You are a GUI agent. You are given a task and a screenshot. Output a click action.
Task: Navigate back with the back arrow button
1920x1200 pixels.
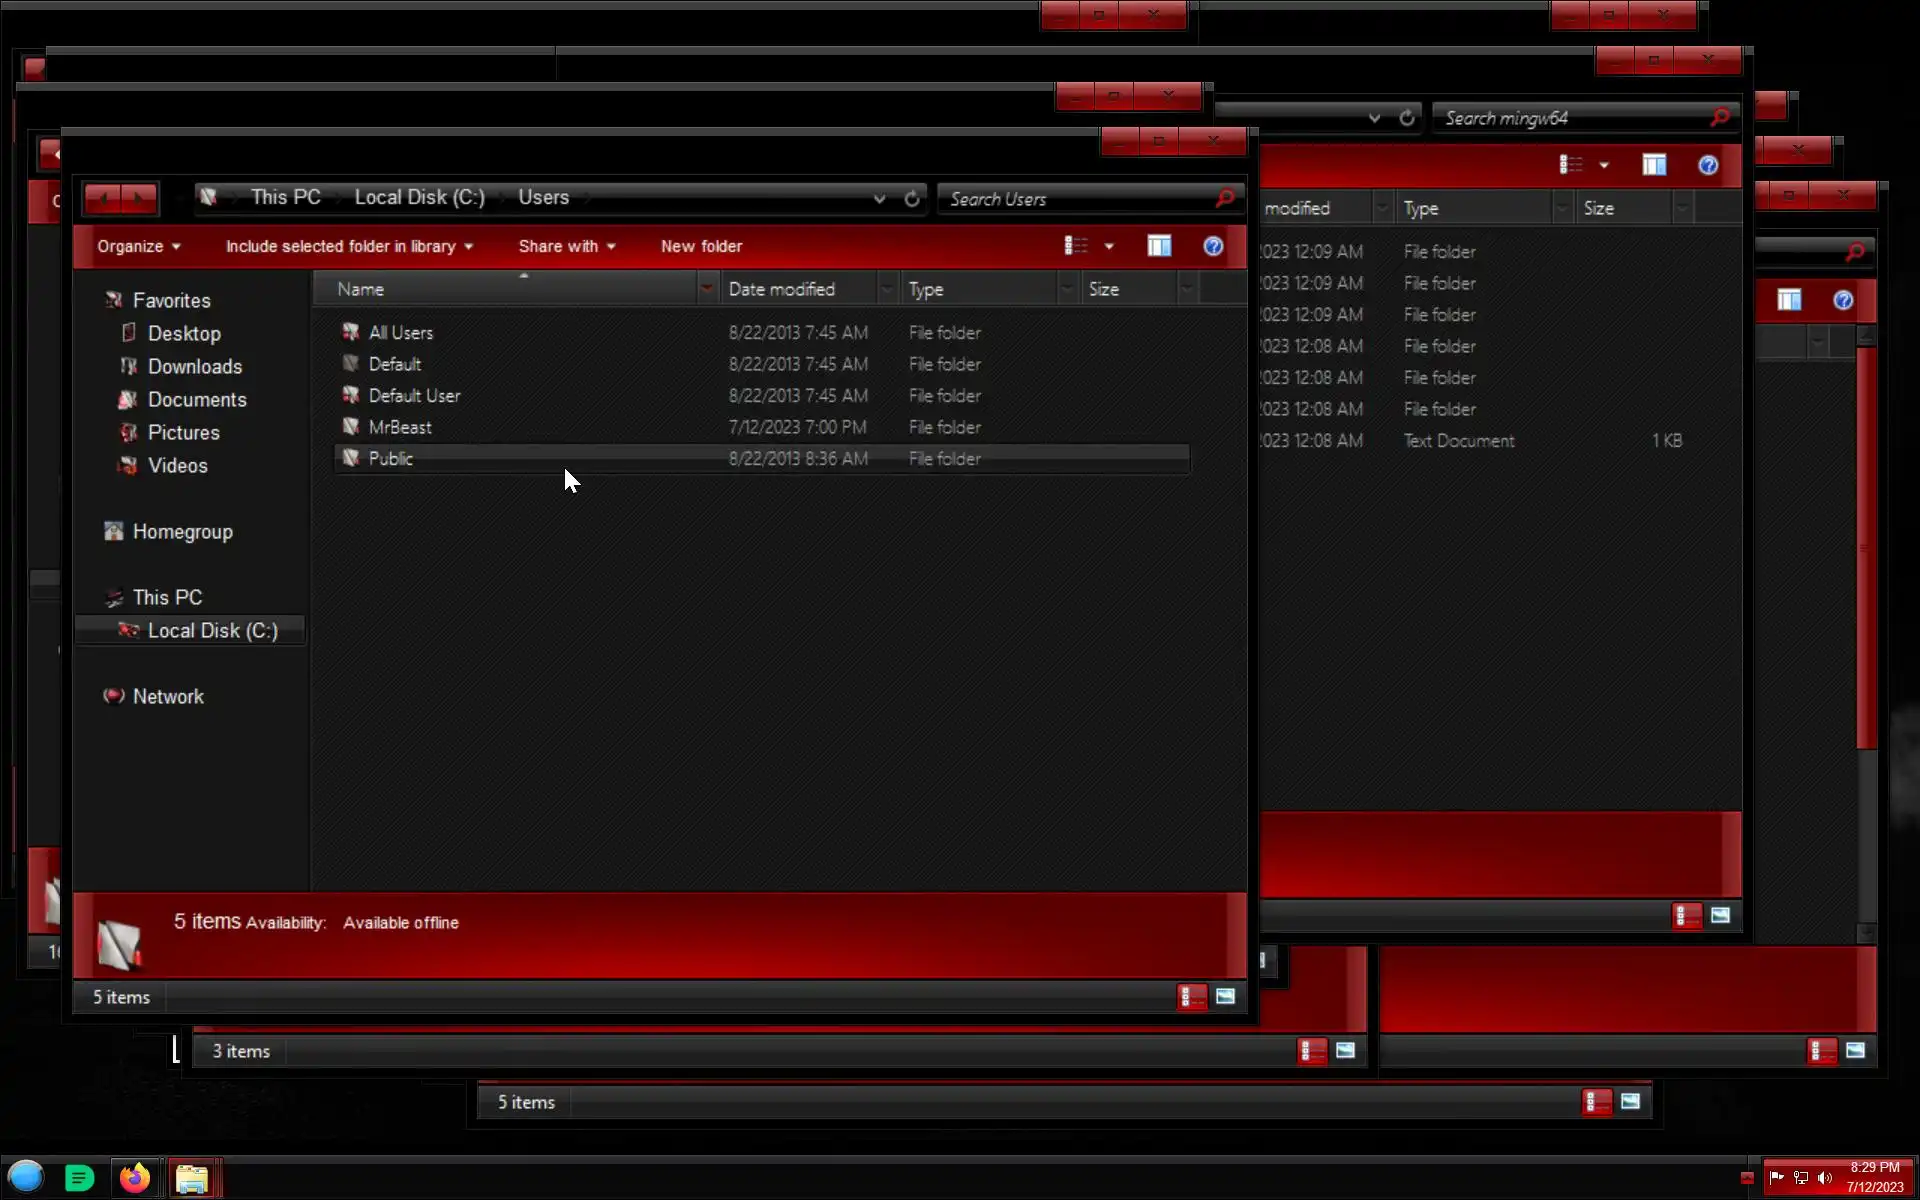(x=103, y=198)
